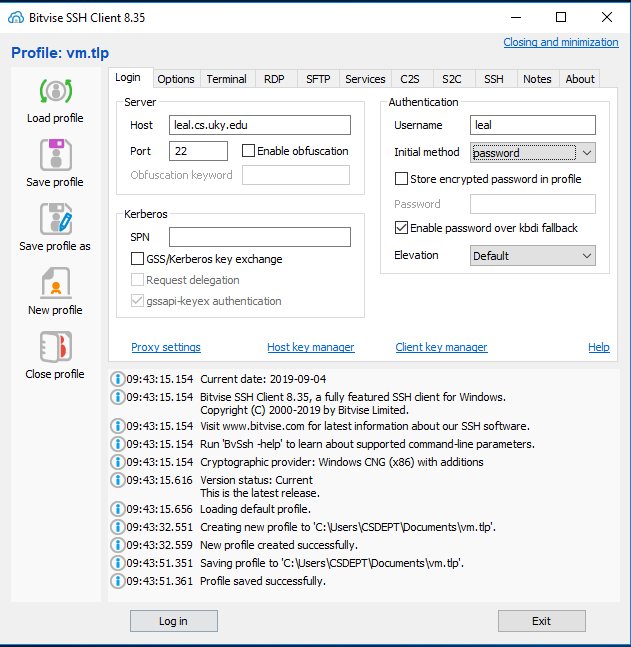Tick GSS/Kerberos key exchange checkbox
The height and width of the screenshot is (647, 631).
click(x=137, y=259)
